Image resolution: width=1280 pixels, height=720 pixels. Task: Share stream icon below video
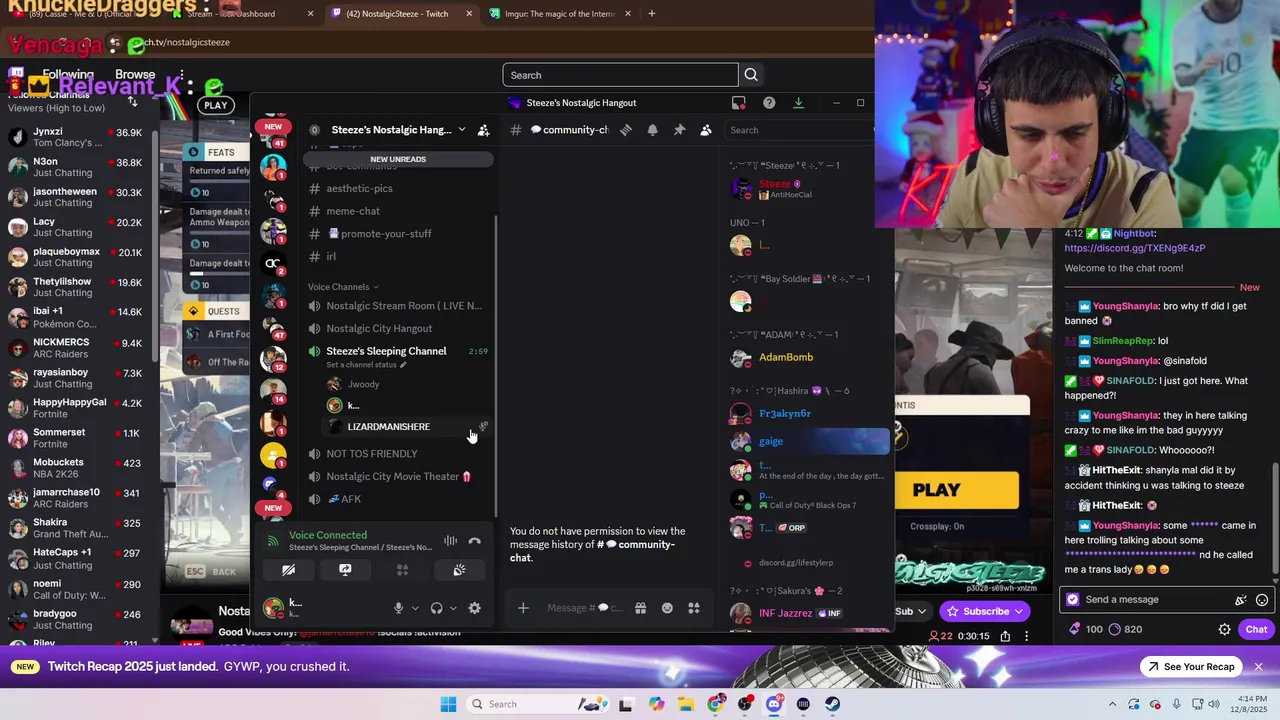[x=1005, y=636]
